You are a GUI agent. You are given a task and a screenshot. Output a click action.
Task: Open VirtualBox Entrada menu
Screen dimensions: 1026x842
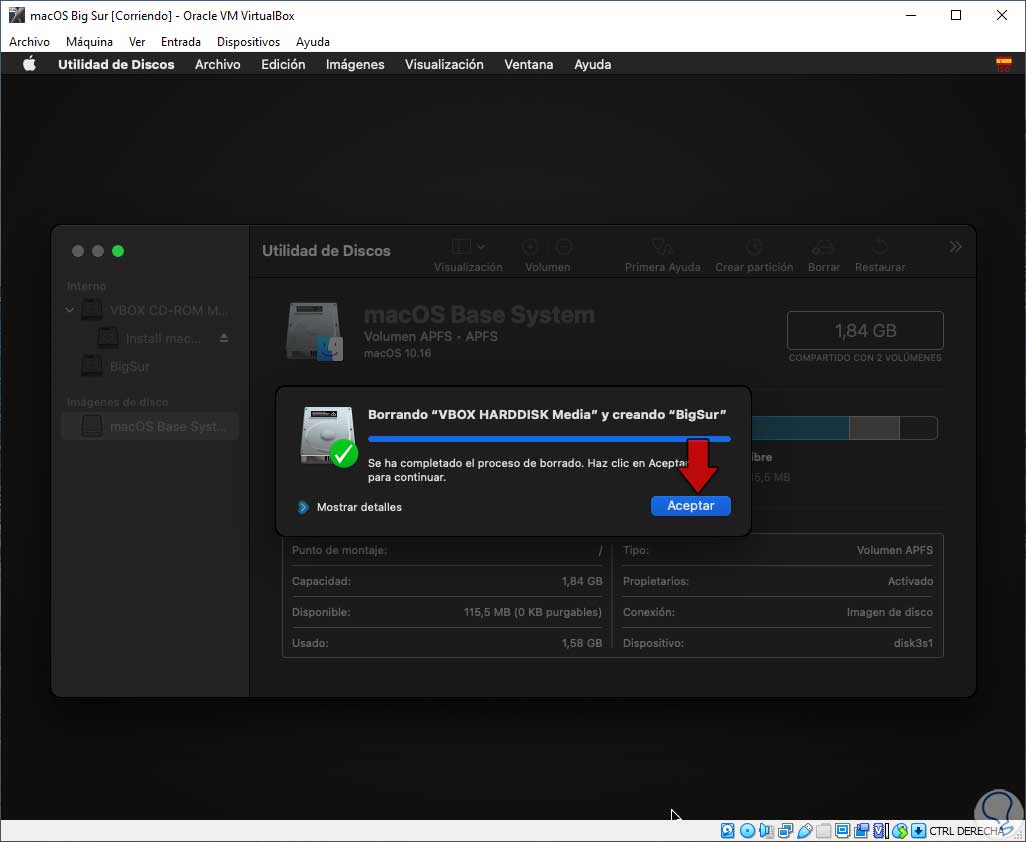point(181,42)
